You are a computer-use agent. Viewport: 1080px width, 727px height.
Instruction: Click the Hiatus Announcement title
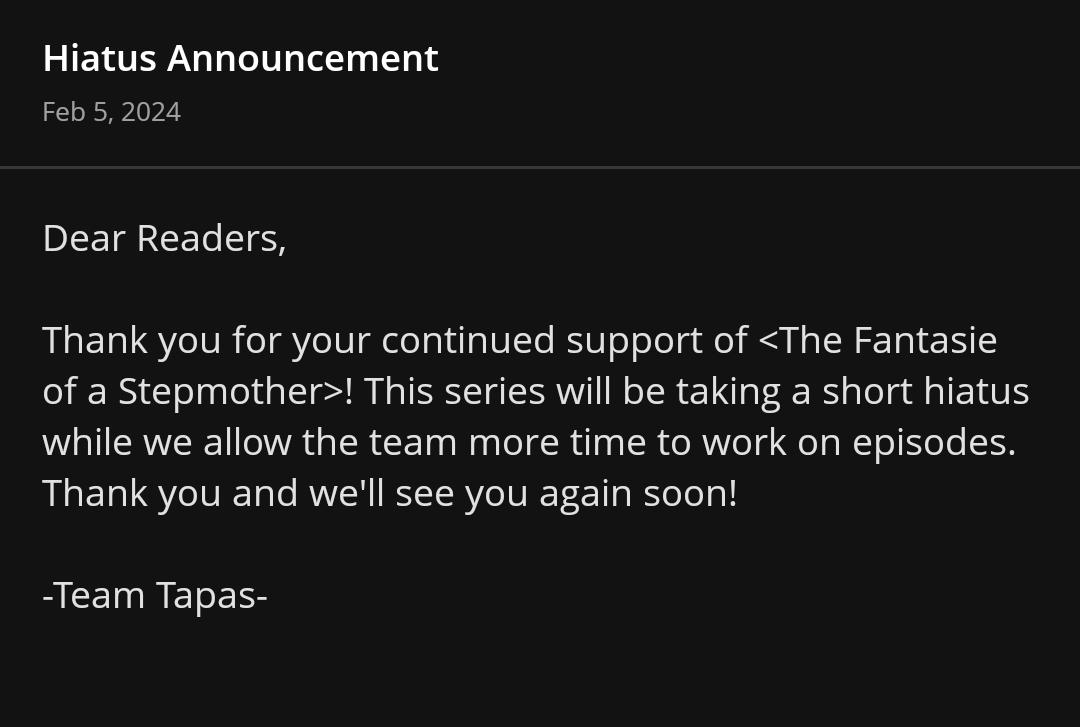(x=240, y=58)
